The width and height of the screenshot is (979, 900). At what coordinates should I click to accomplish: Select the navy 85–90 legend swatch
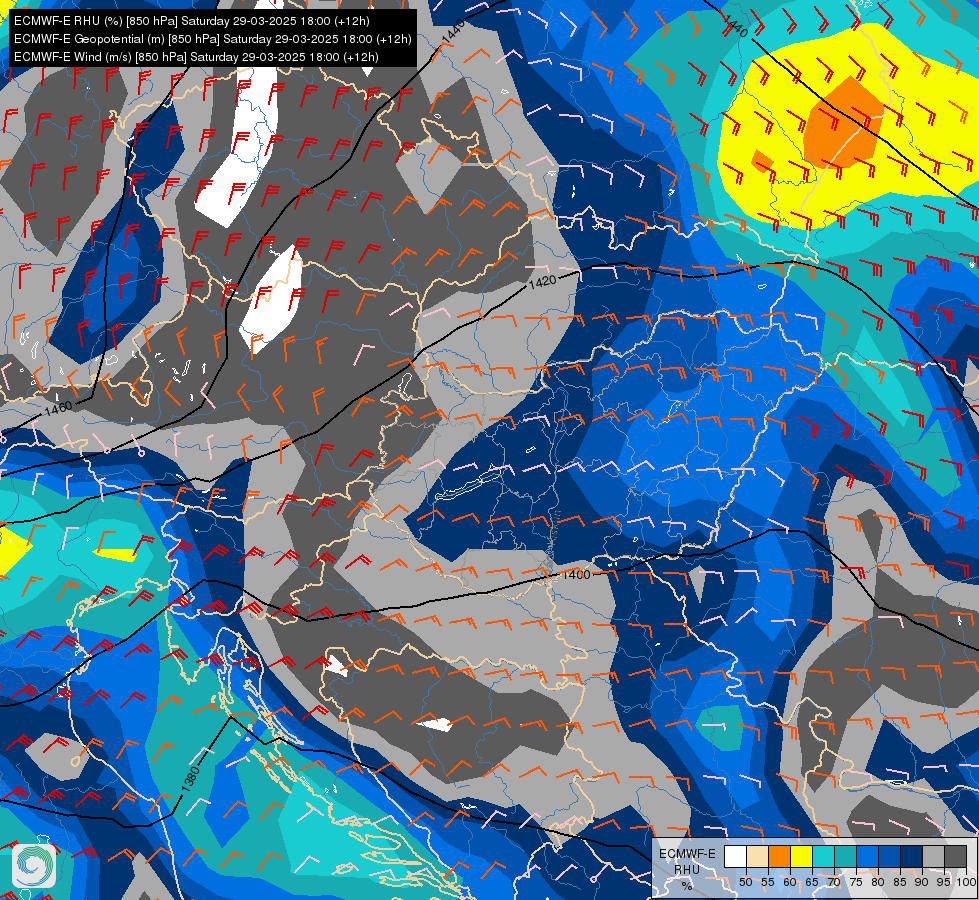[x=912, y=856]
